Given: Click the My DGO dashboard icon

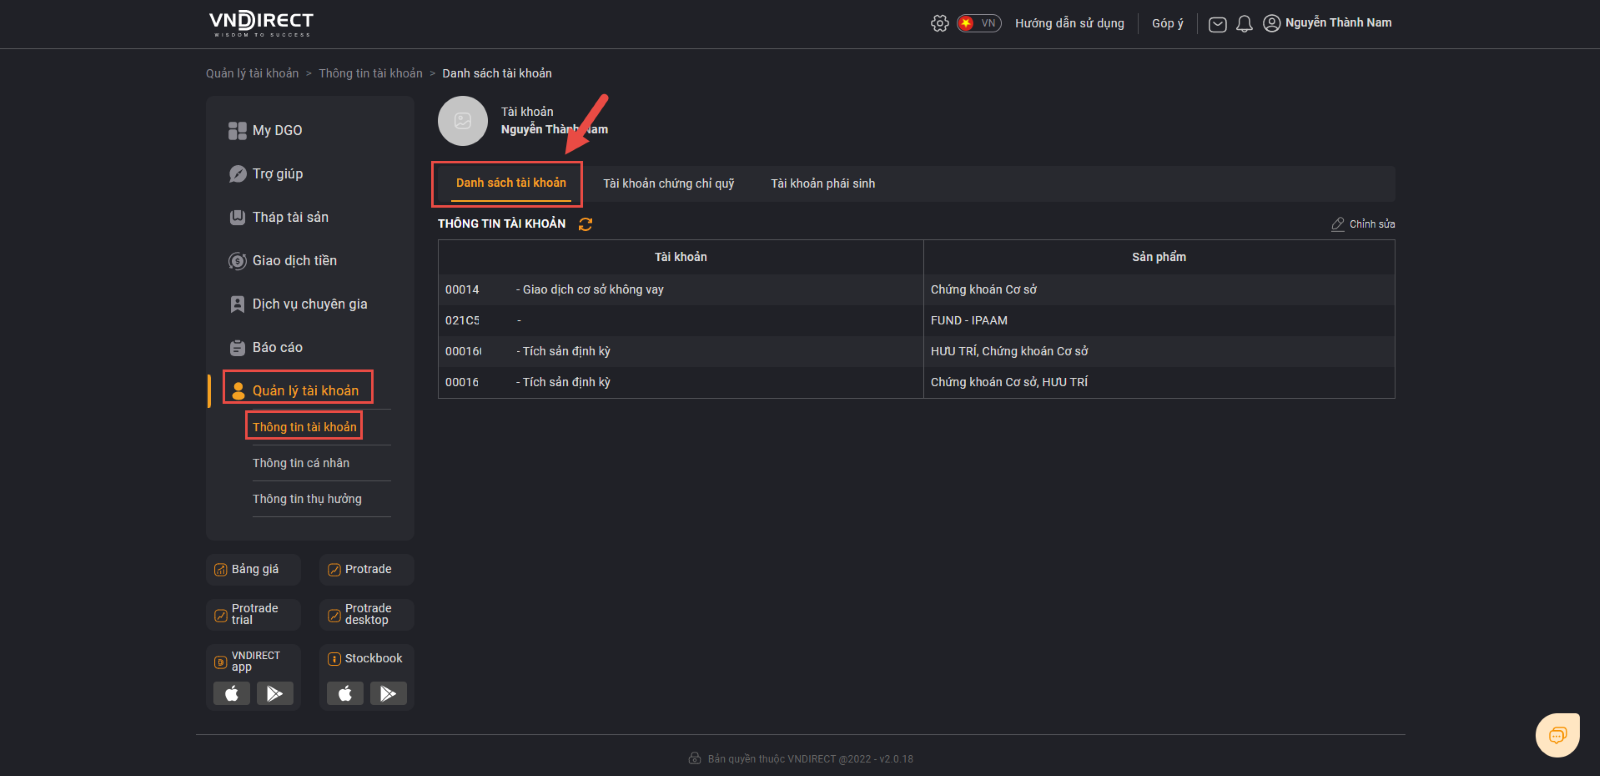Looking at the screenshot, I should pyautogui.click(x=237, y=130).
